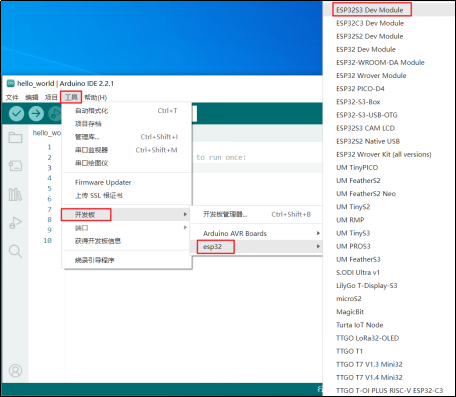
Task: Select ESP32S3 Dev Module board
Action: tap(389, 10)
